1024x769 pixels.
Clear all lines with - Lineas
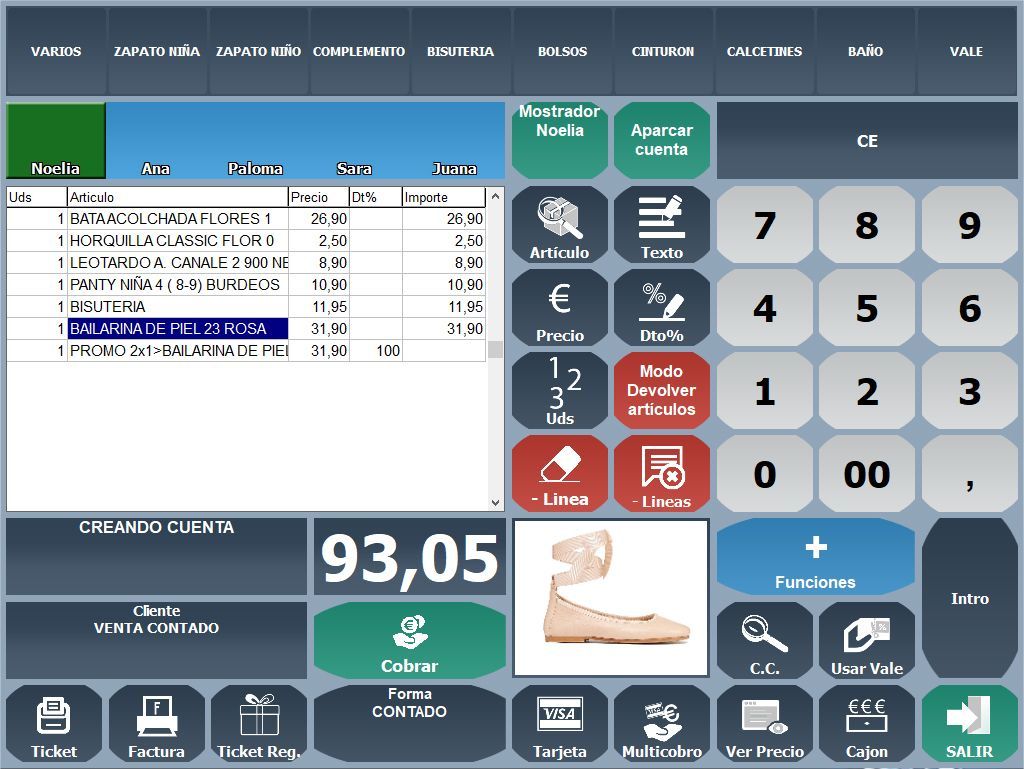pos(661,473)
